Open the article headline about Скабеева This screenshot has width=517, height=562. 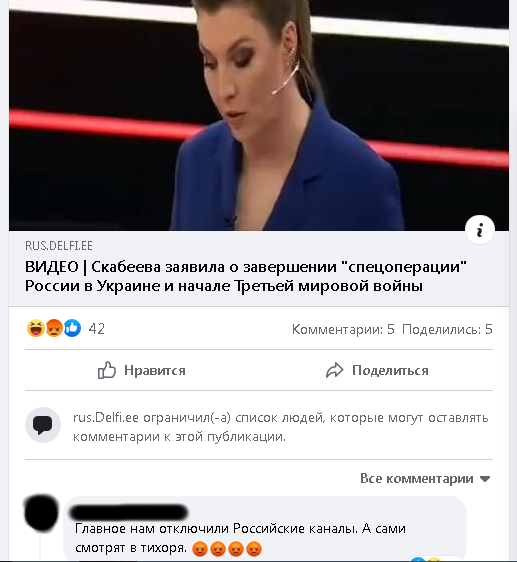tap(246, 276)
